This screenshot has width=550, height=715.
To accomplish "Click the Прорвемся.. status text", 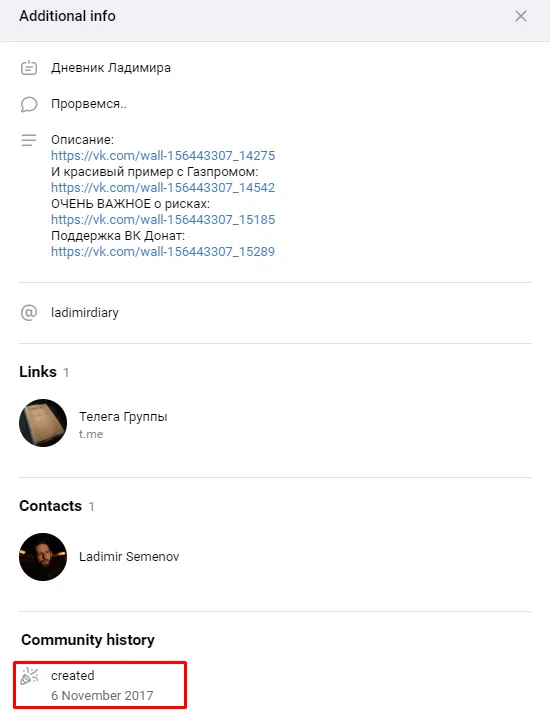I will coord(89,104).
